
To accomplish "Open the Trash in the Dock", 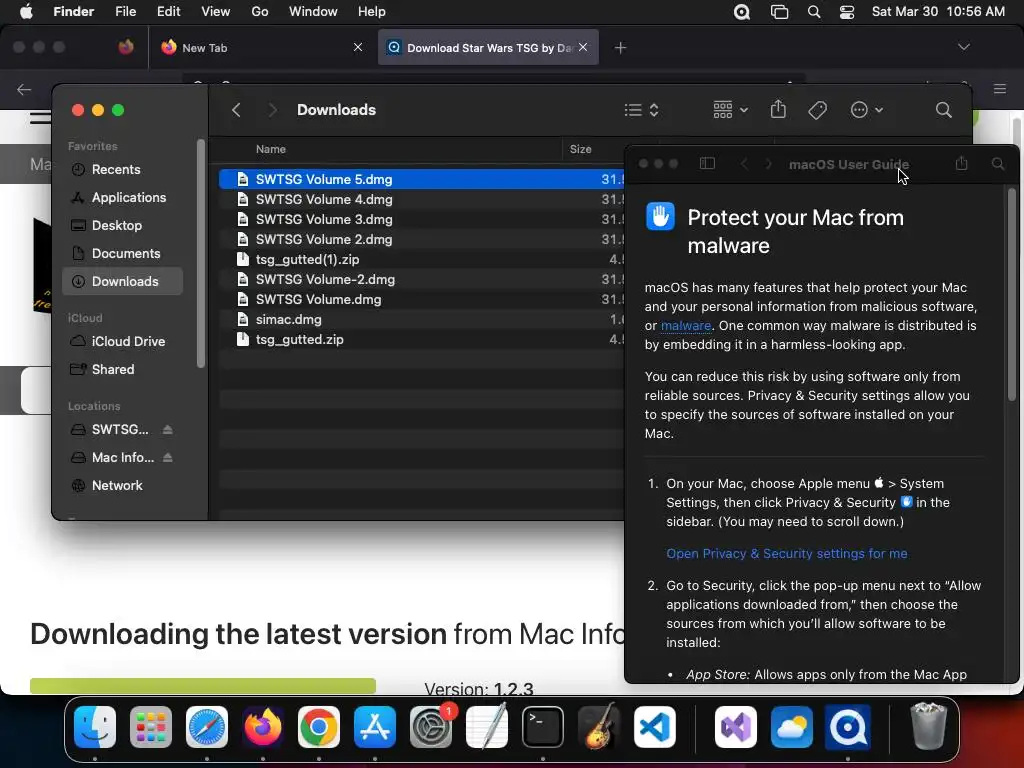I will click(x=928, y=727).
